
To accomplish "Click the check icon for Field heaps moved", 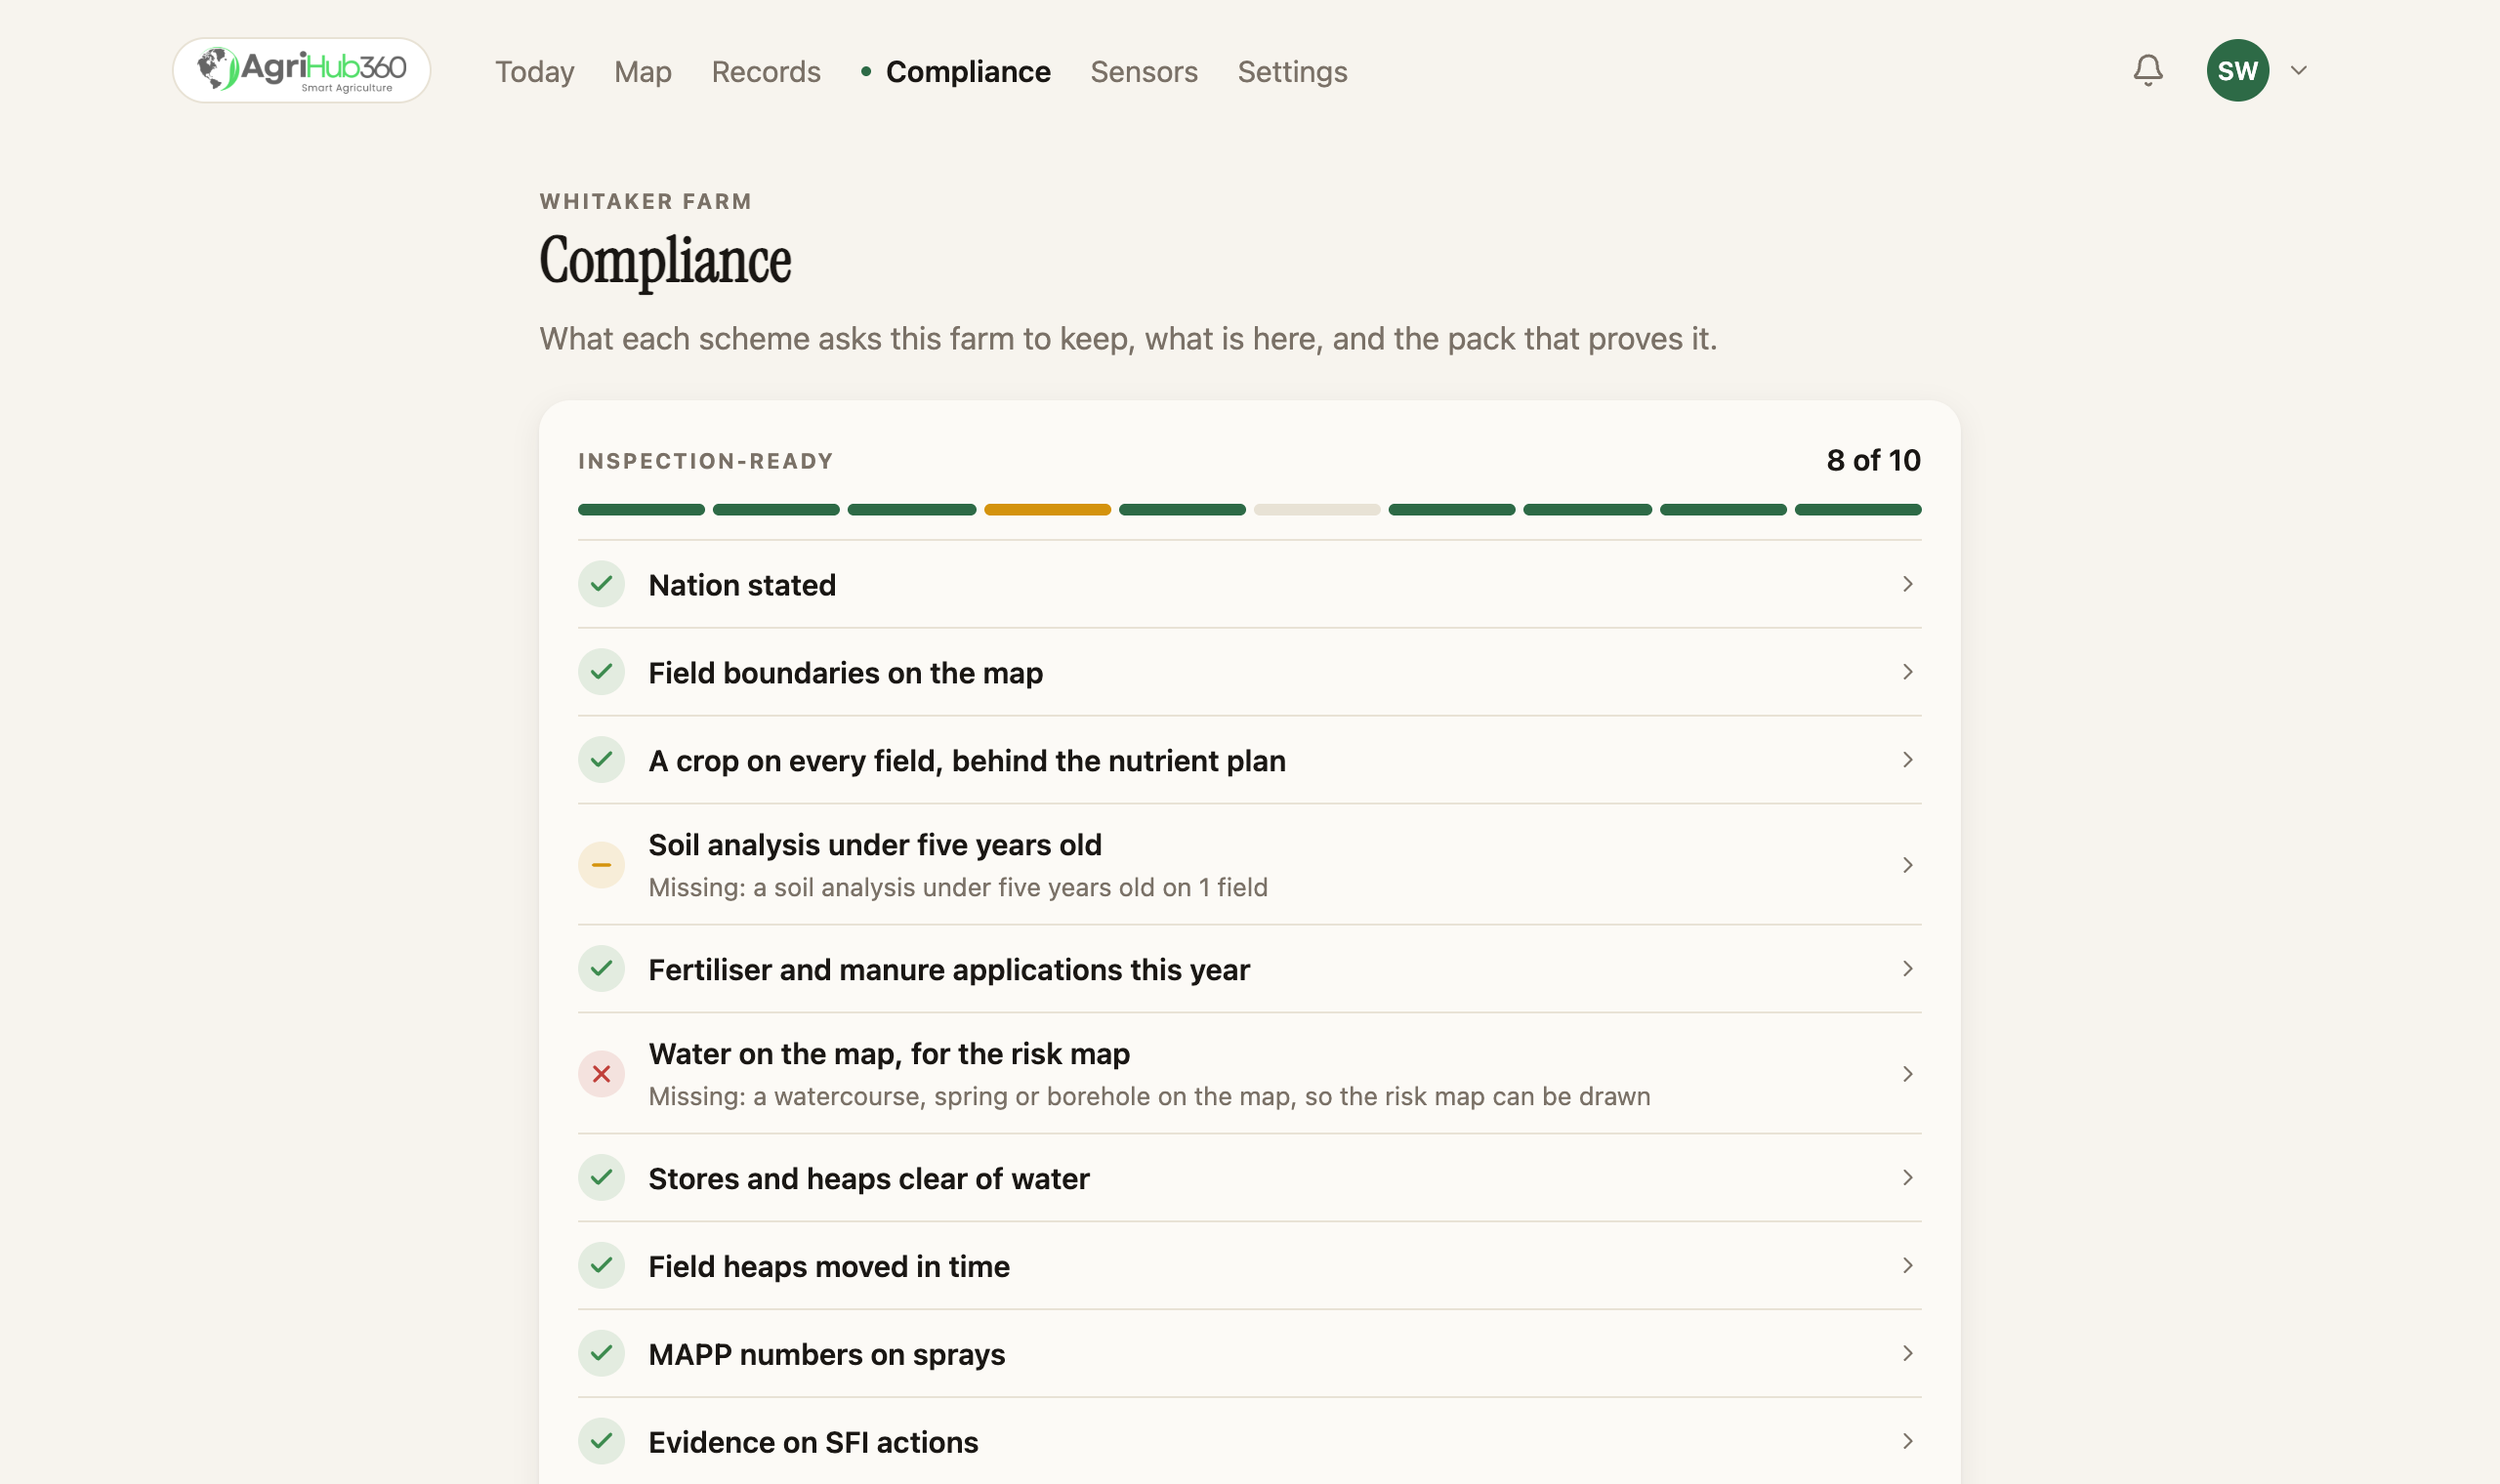I will 601,1266.
